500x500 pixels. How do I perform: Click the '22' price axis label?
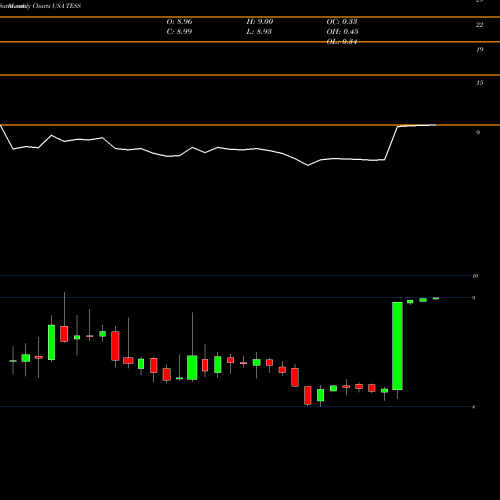[x=479, y=25]
